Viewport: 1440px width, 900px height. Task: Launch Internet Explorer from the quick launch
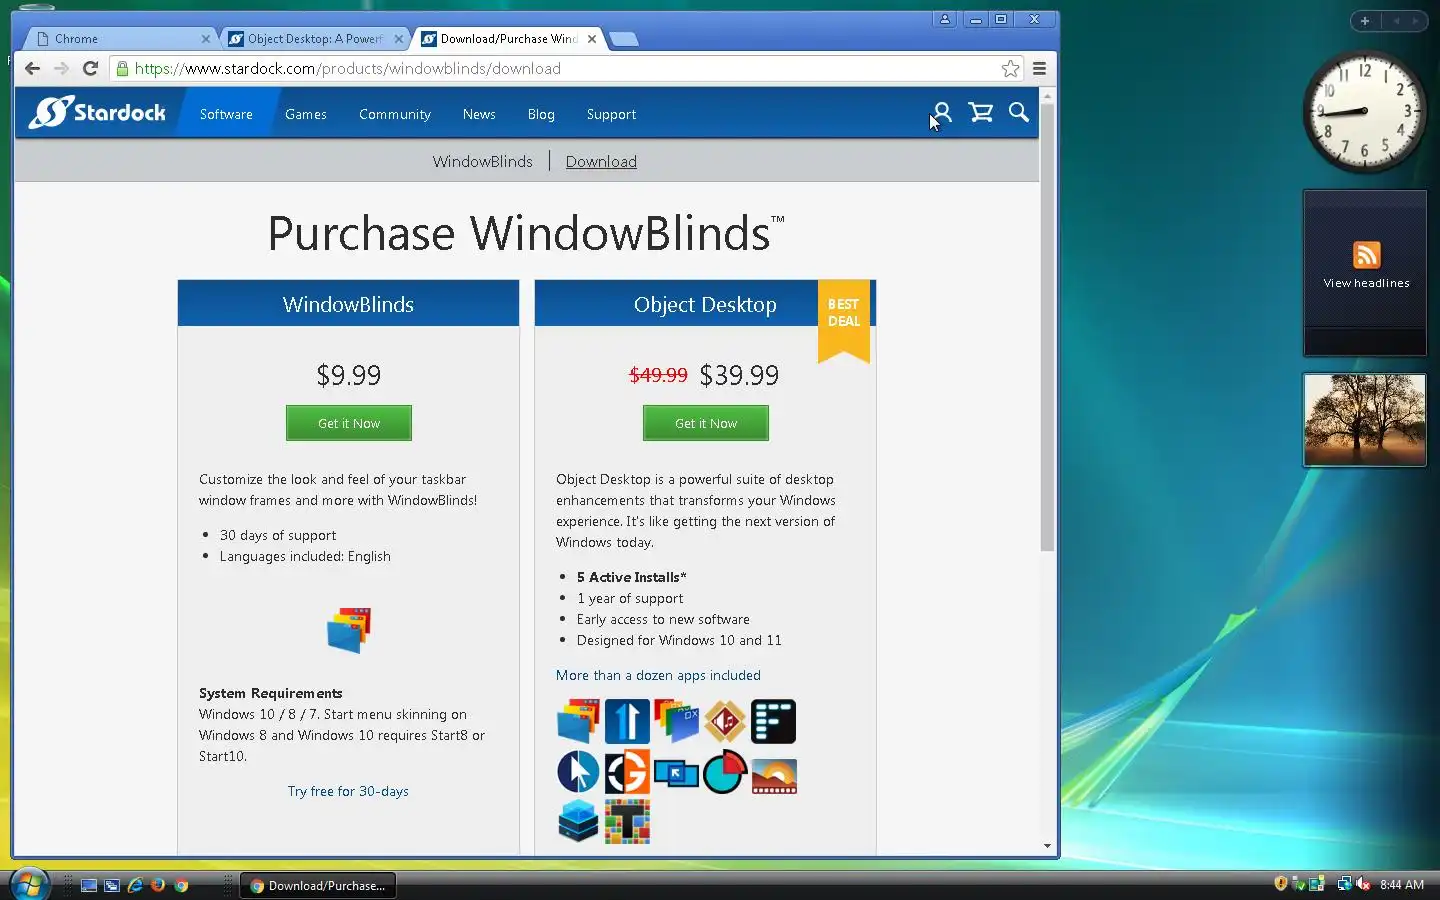click(x=135, y=885)
